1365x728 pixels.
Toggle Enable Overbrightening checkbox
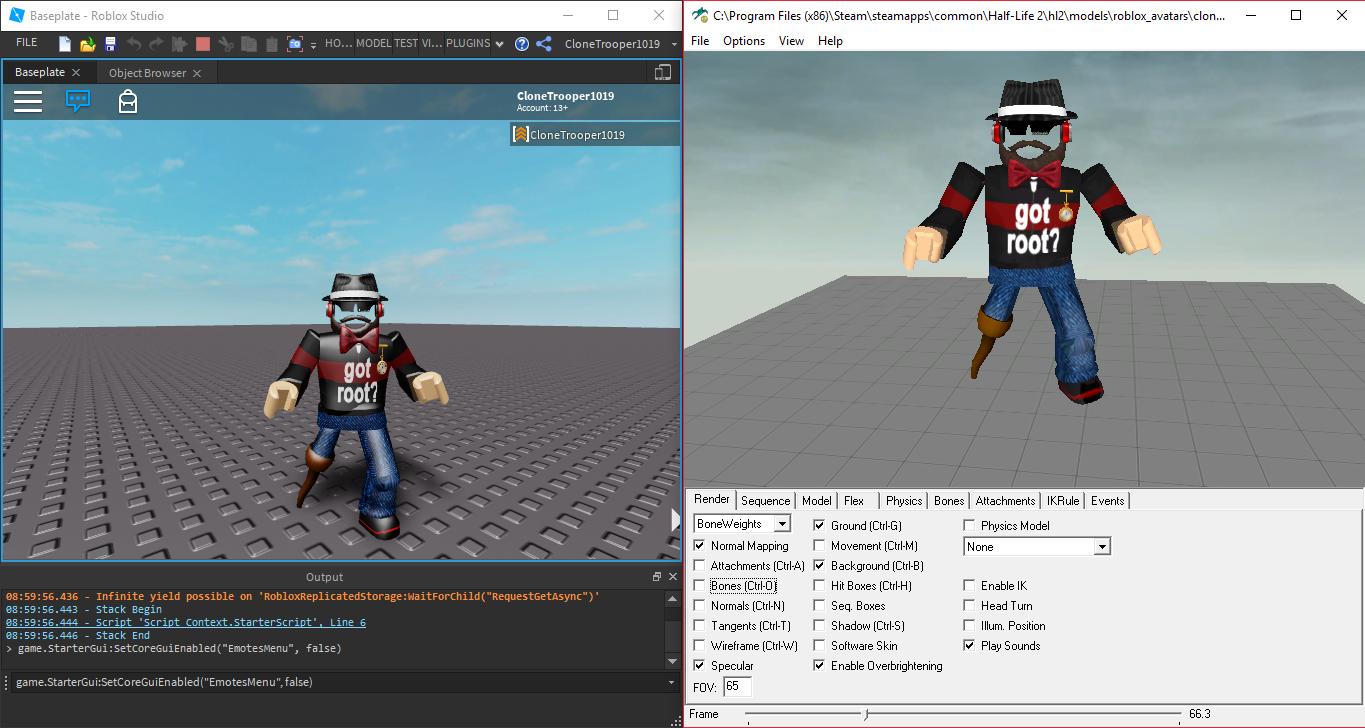pyautogui.click(x=819, y=666)
